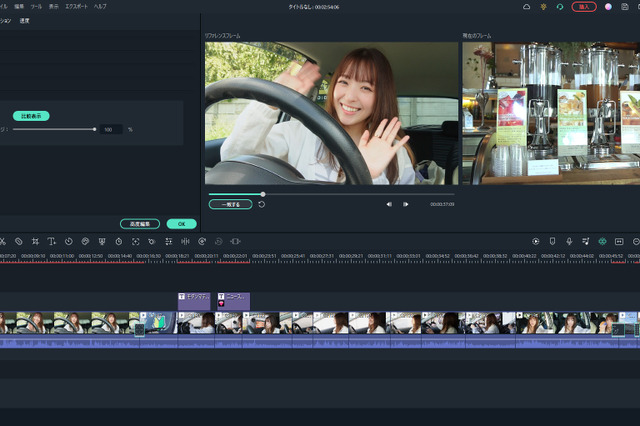The width and height of the screenshot is (640, 426).
Task: Add a marker with the shield icon
Action: pyautogui.click(x=552, y=242)
